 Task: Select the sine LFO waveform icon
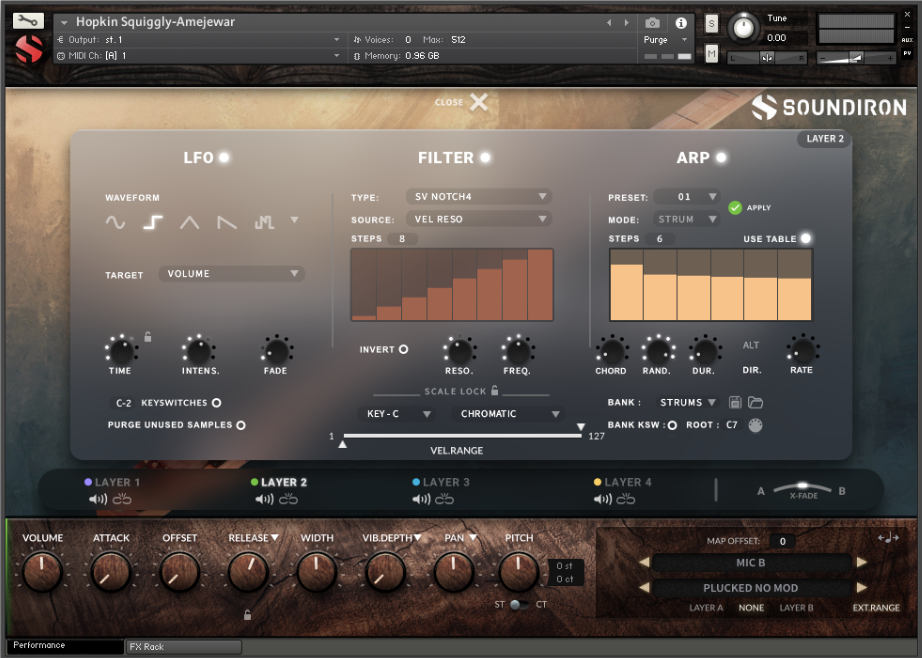click(x=115, y=222)
